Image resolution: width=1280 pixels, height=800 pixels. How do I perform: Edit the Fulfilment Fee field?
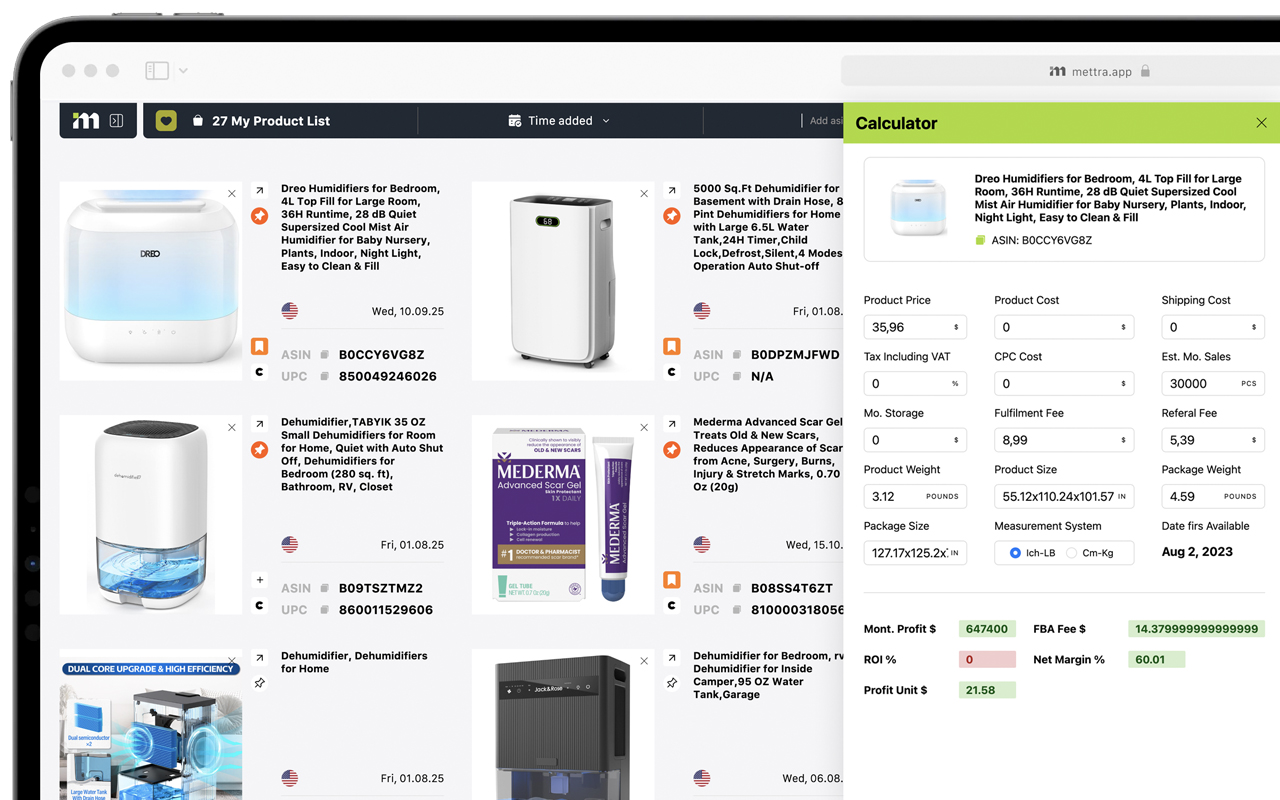pos(1064,440)
